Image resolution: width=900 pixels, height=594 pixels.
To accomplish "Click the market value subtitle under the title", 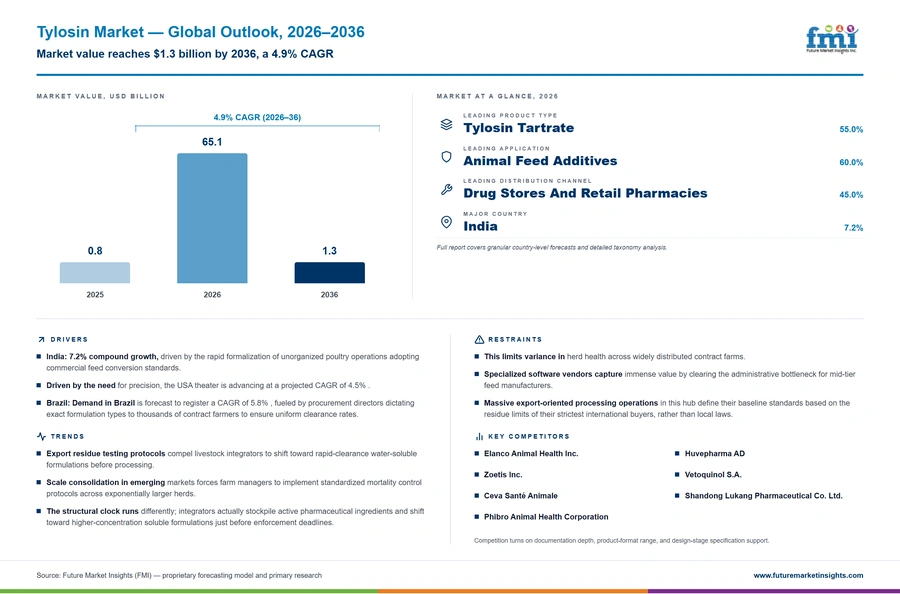I will point(185,54).
